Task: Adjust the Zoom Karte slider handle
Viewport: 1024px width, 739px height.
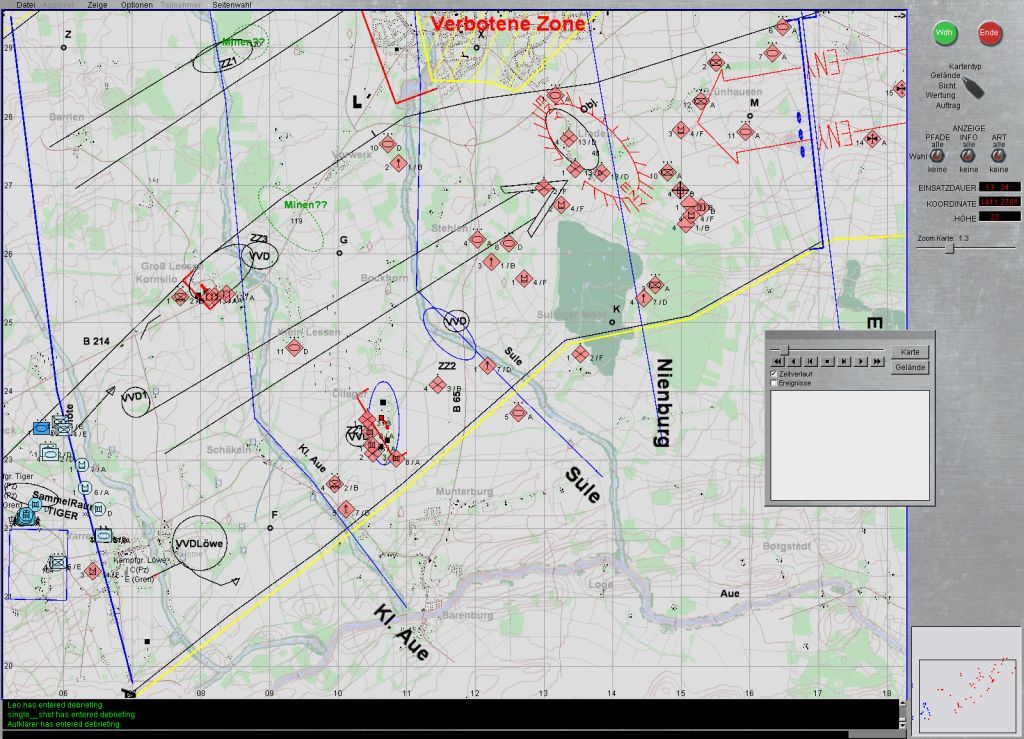Action: pos(950,249)
